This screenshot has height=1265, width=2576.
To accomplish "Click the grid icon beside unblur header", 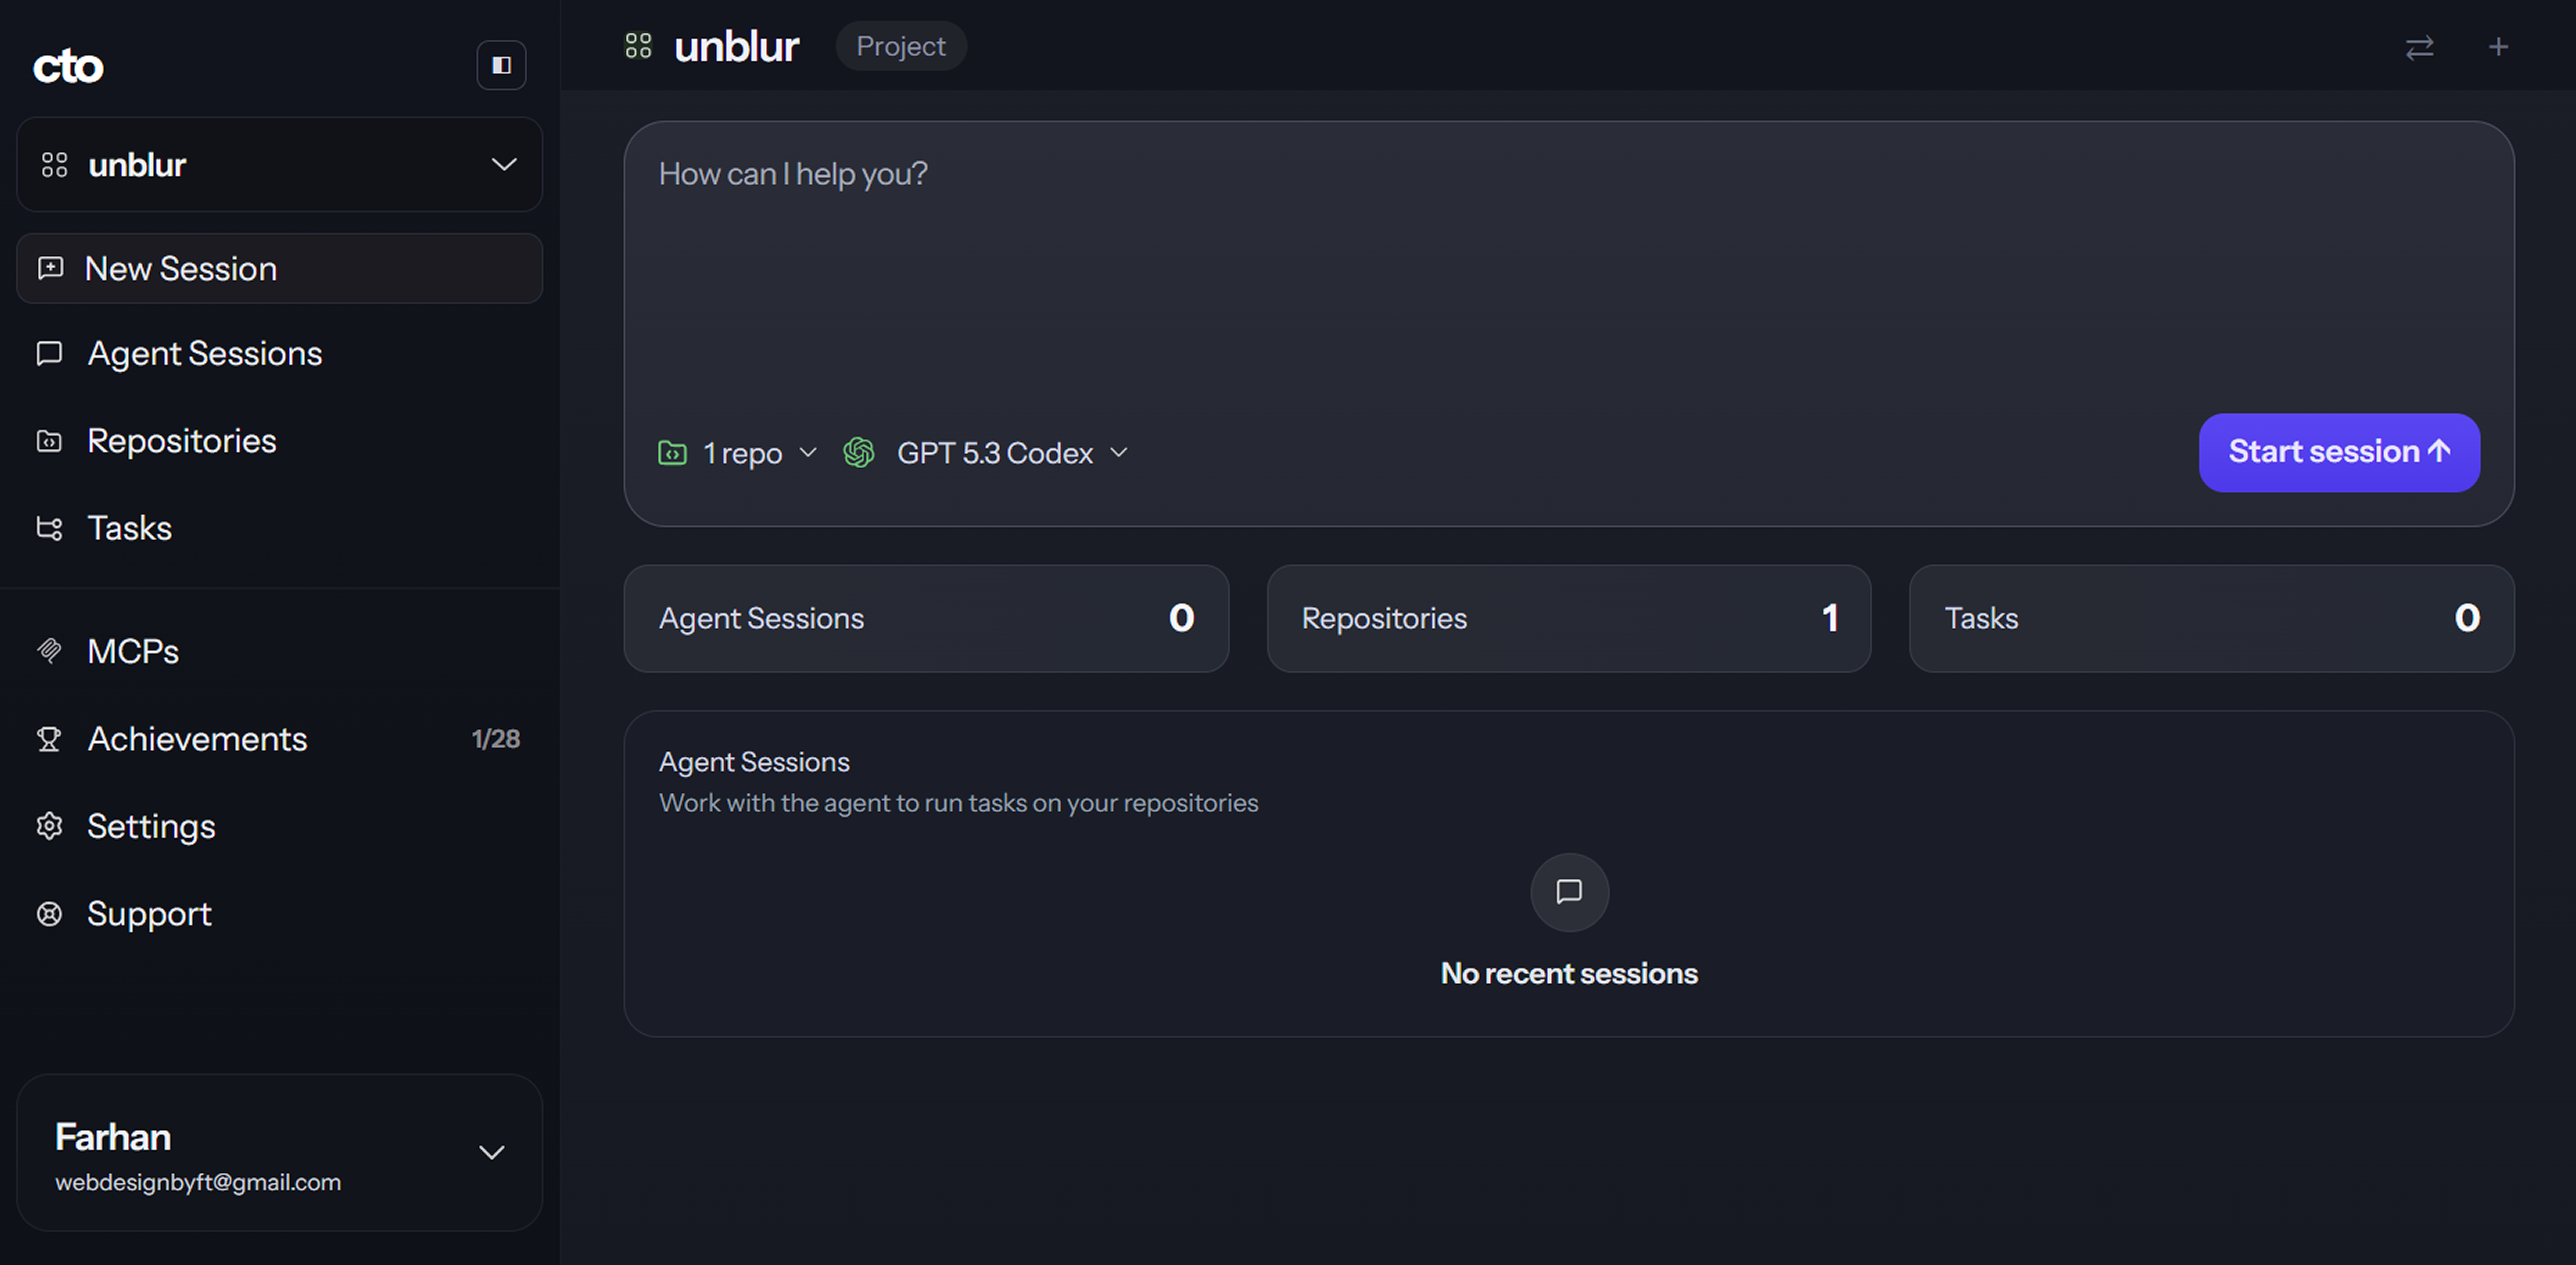I will coord(638,46).
